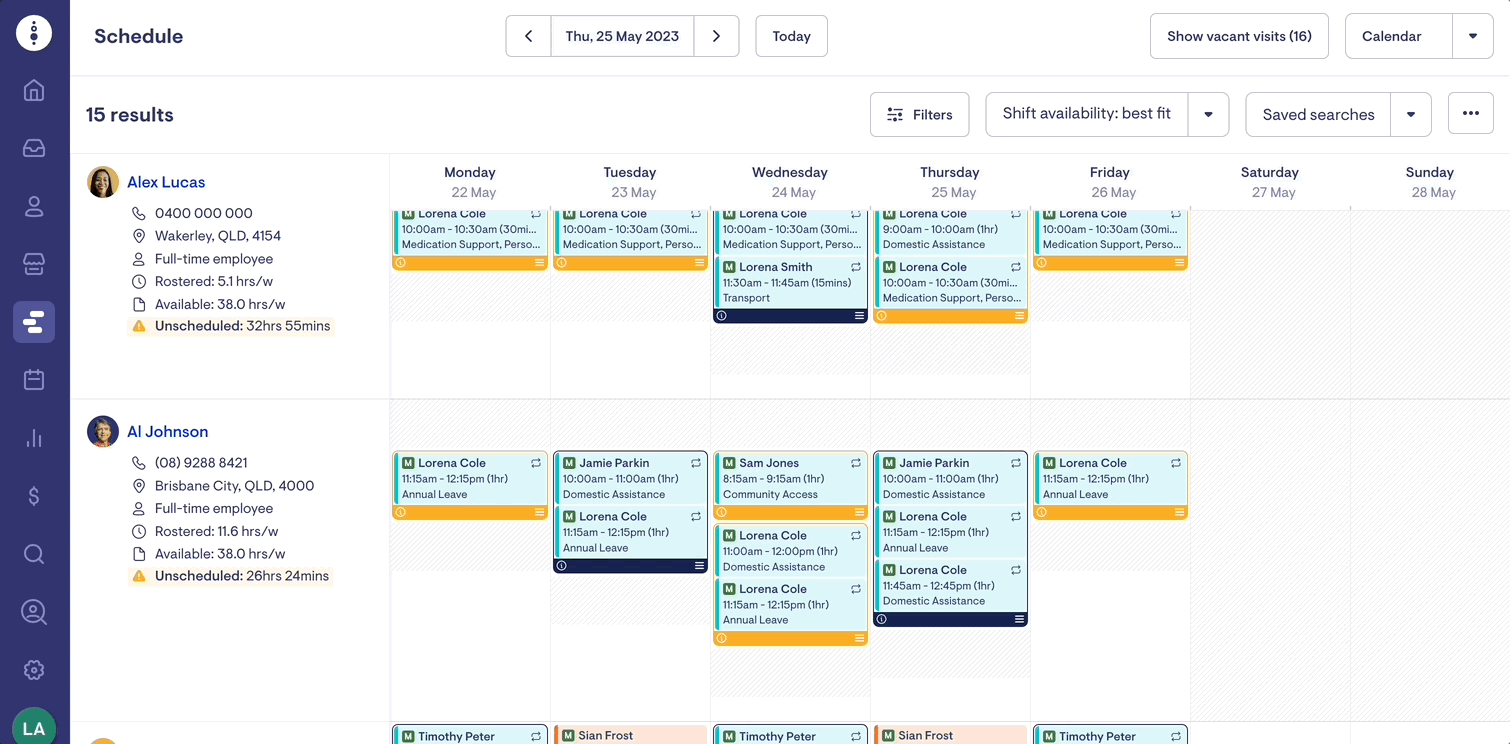Viewport: 1510px width, 744px height.
Task: Open the settings gear icon in sidebar
Action: [x=34, y=670]
